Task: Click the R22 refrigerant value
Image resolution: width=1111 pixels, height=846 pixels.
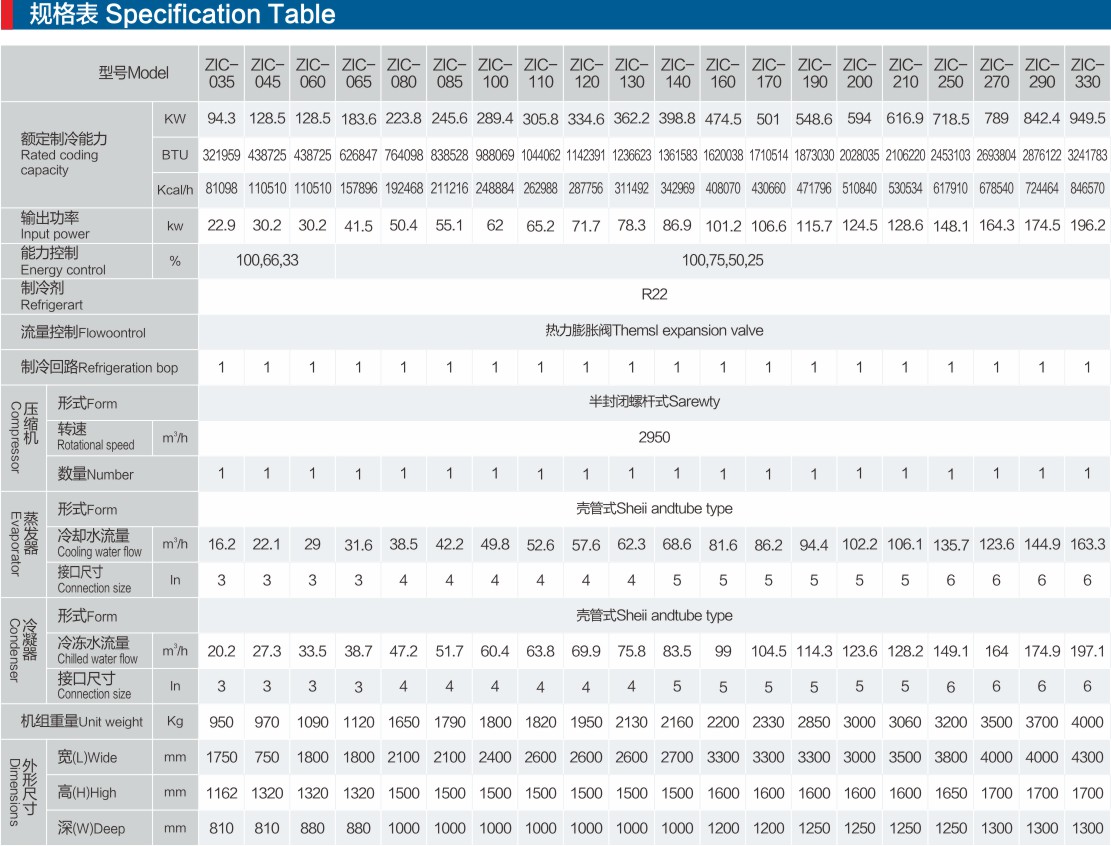Action: [x=654, y=295]
